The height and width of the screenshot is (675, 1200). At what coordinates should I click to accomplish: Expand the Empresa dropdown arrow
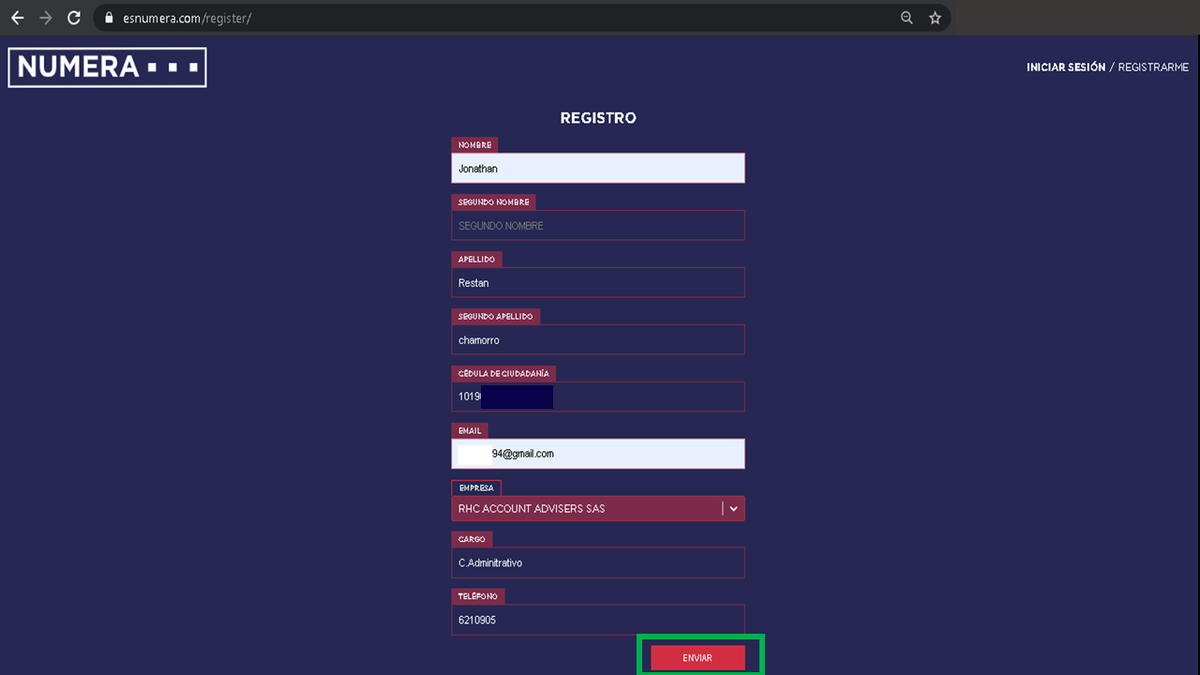pos(734,509)
